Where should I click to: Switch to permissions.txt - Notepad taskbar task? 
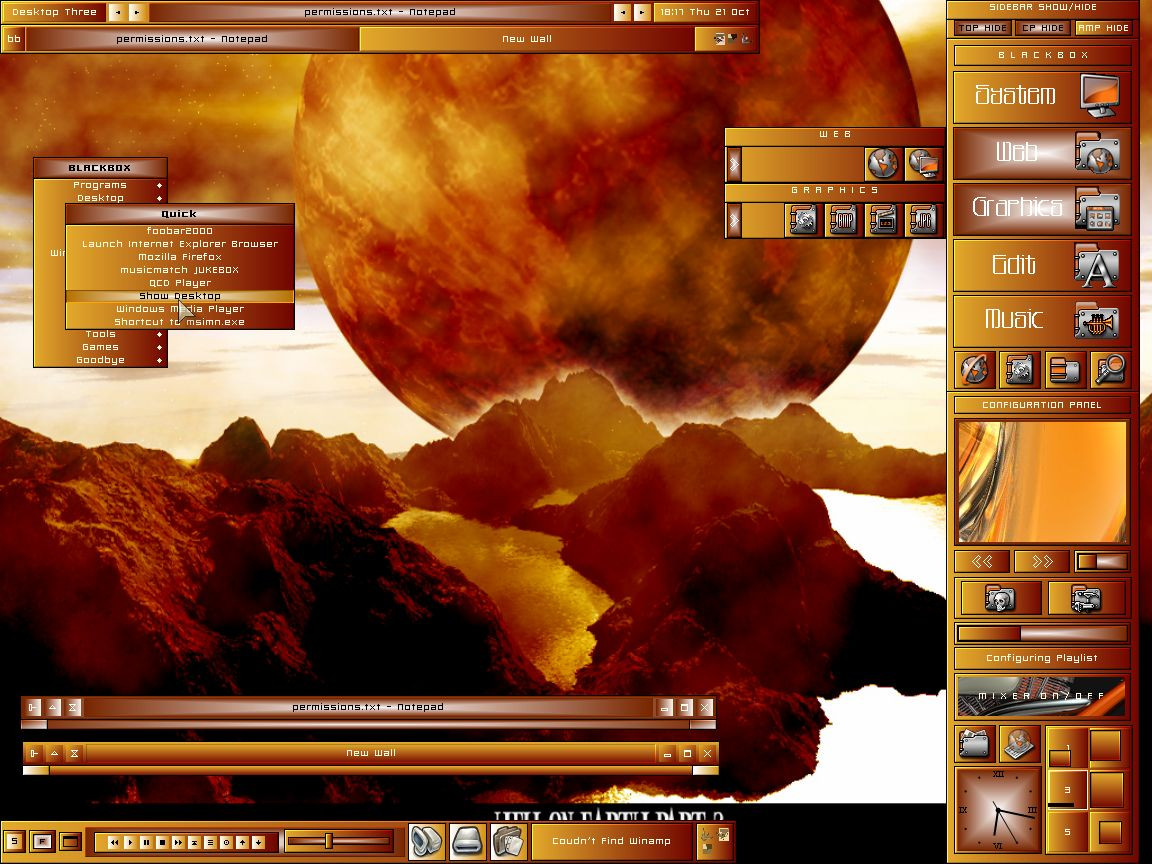click(192, 39)
